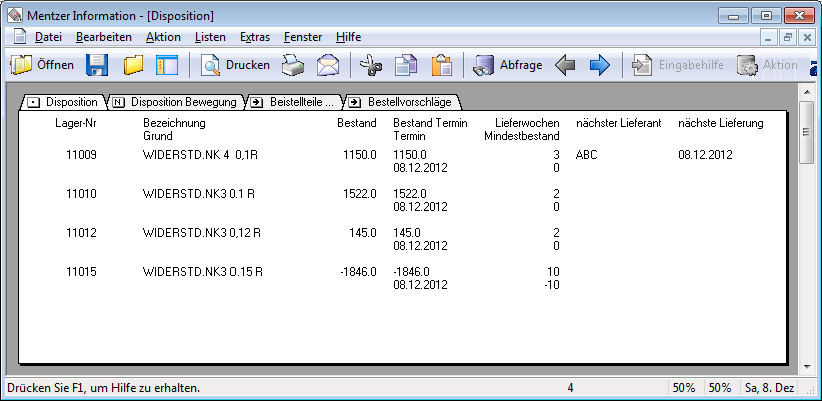
Task: Start a query with Abfrage button
Action: [508, 66]
